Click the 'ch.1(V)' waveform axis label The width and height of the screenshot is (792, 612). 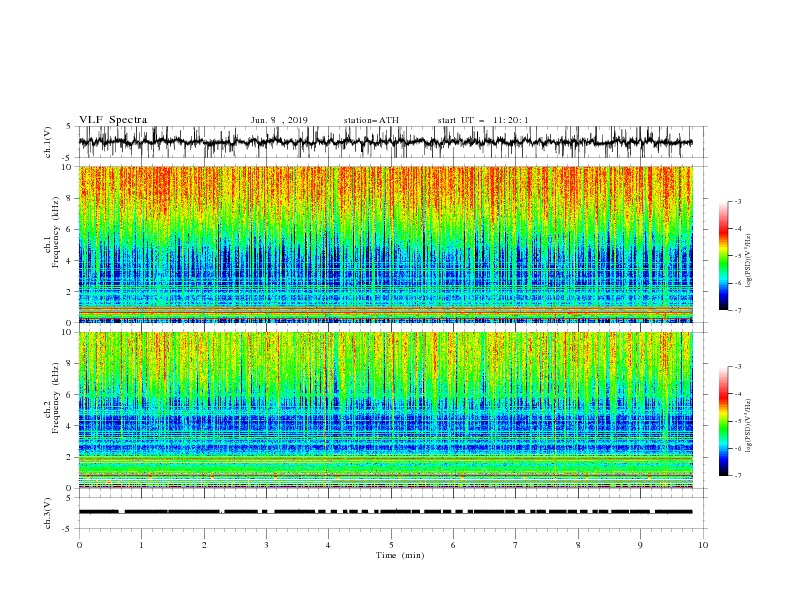[x=48, y=142]
